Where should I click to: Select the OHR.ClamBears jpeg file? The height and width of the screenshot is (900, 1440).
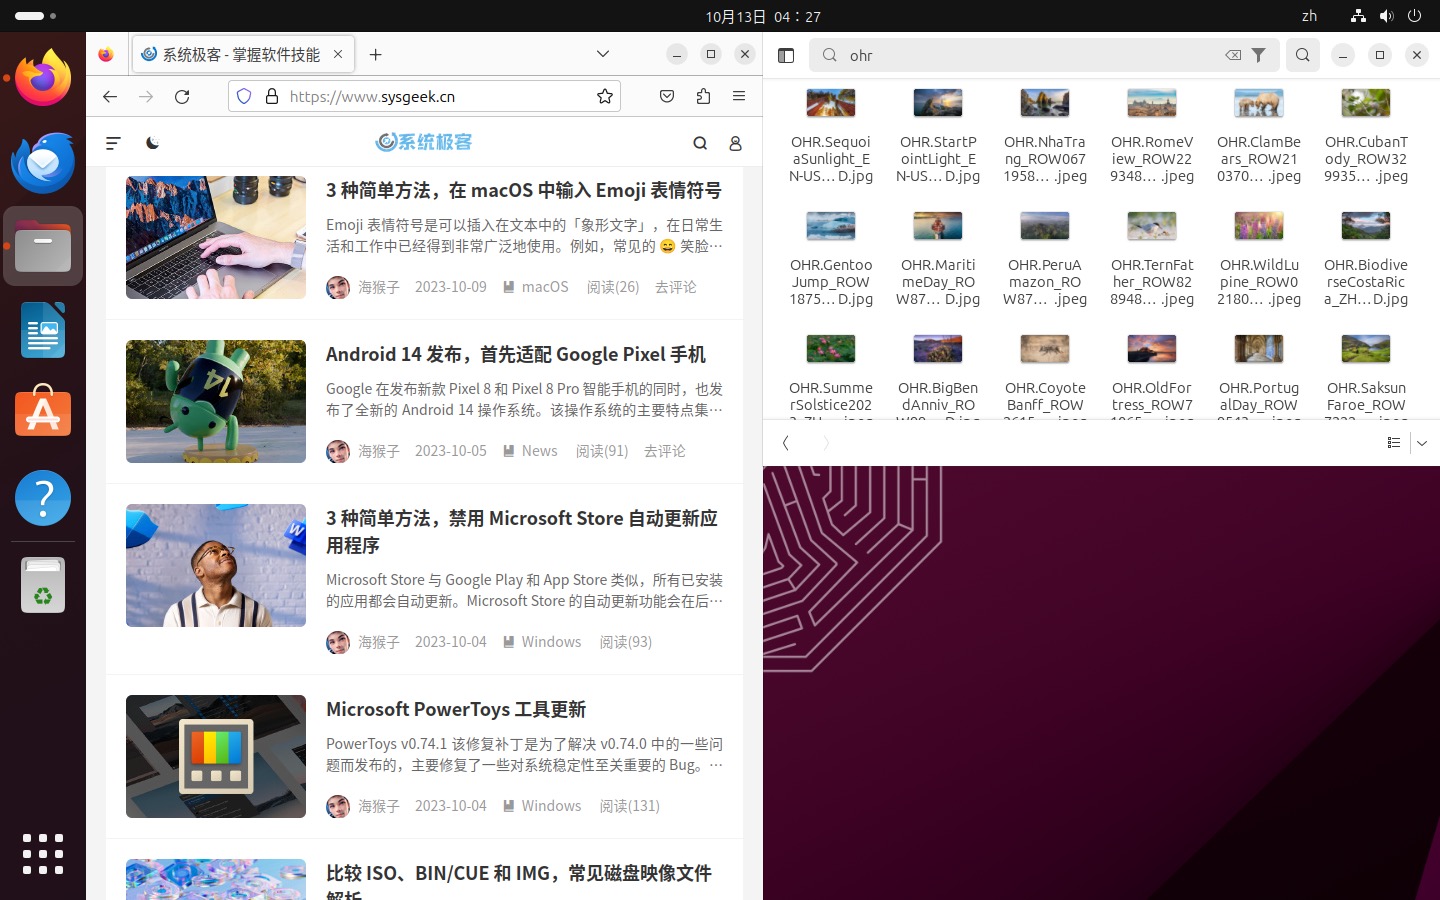point(1259,135)
